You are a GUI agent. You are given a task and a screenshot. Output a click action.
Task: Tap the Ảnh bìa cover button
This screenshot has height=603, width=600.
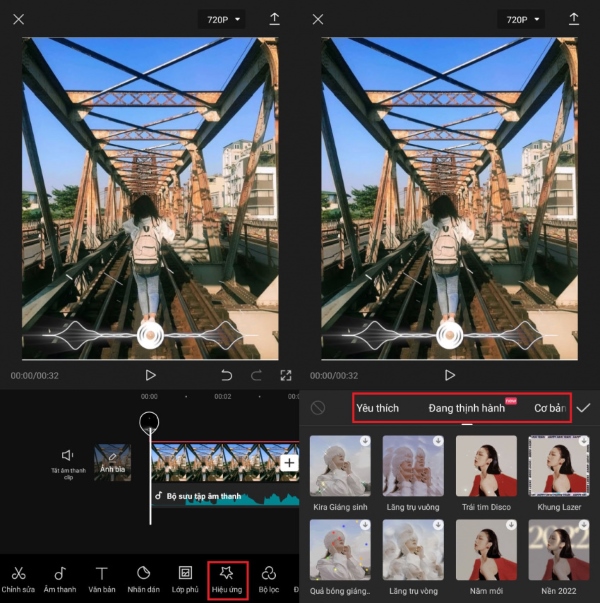pyautogui.click(x=112, y=462)
